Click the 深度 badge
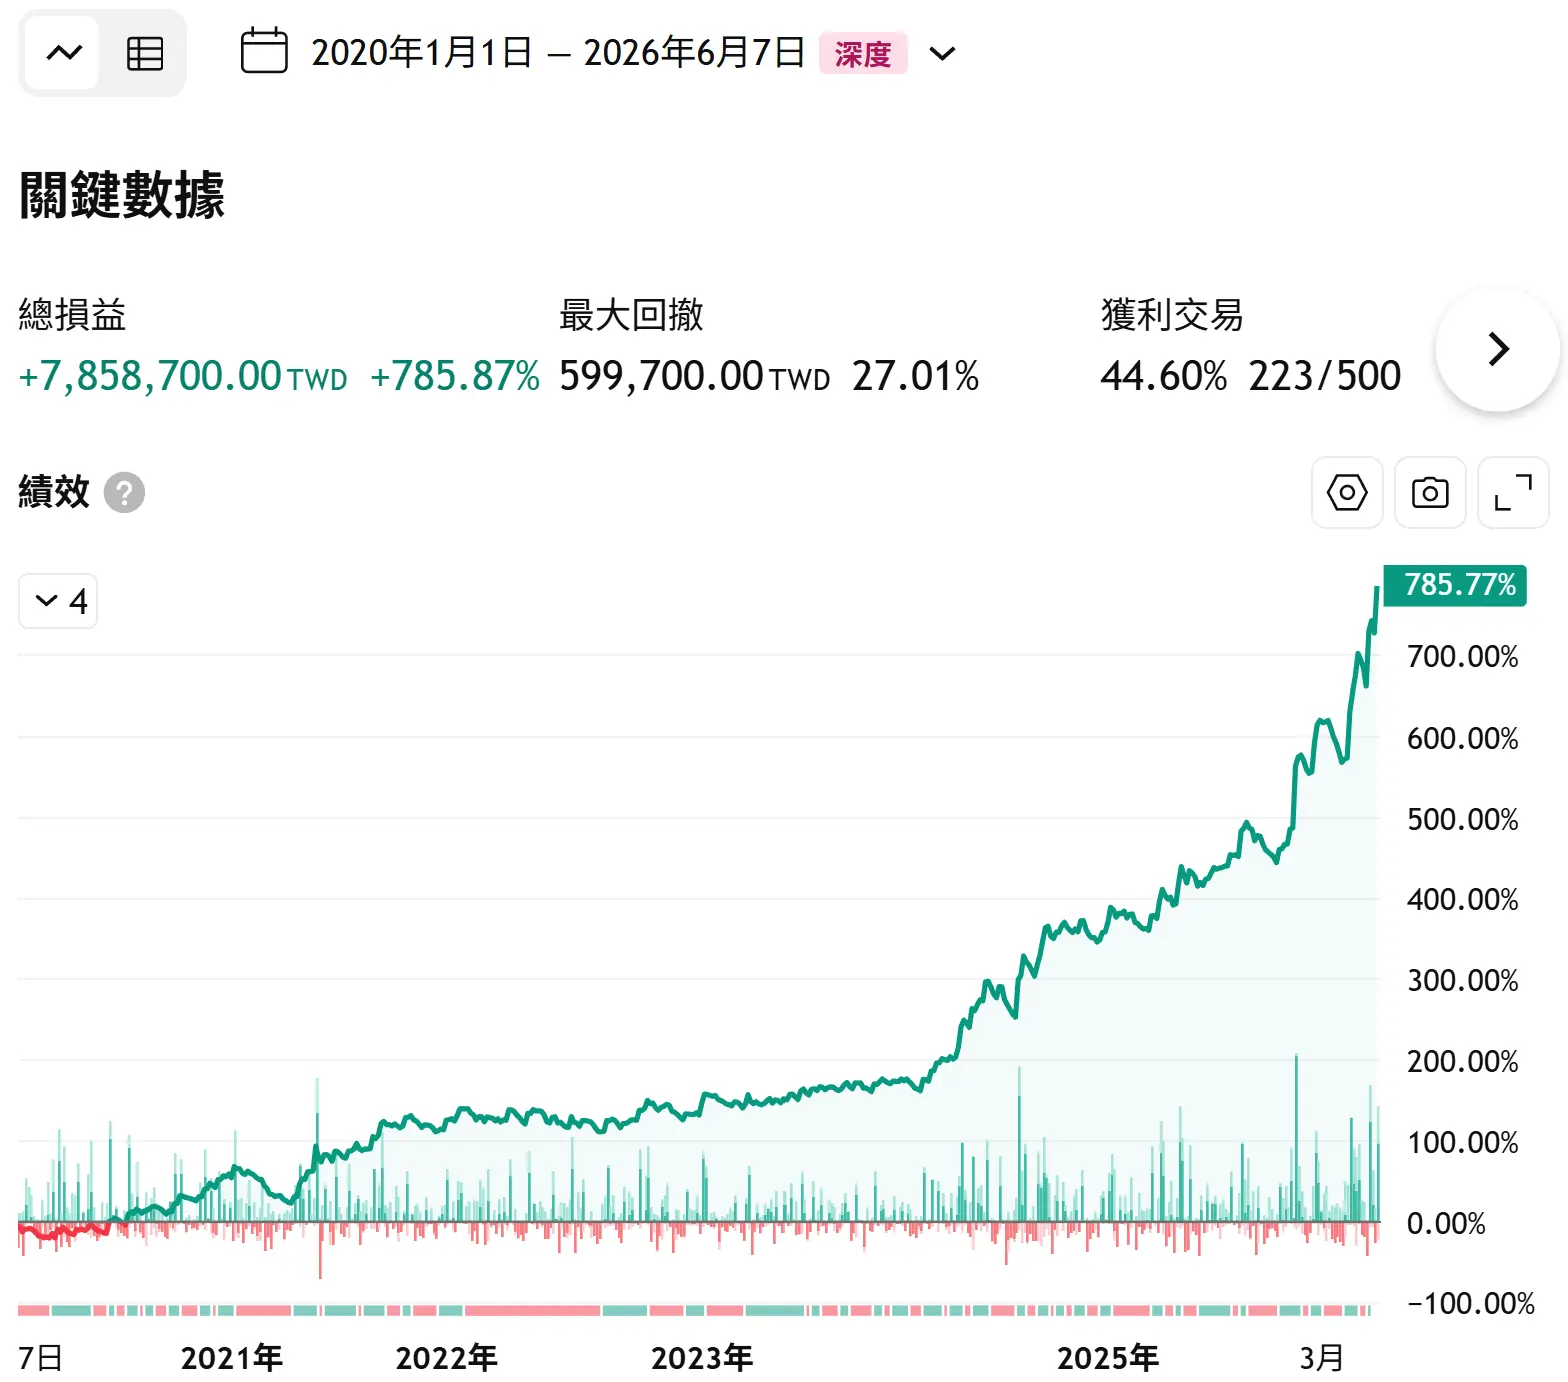The height and width of the screenshot is (1382, 1568). pos(863,53)
